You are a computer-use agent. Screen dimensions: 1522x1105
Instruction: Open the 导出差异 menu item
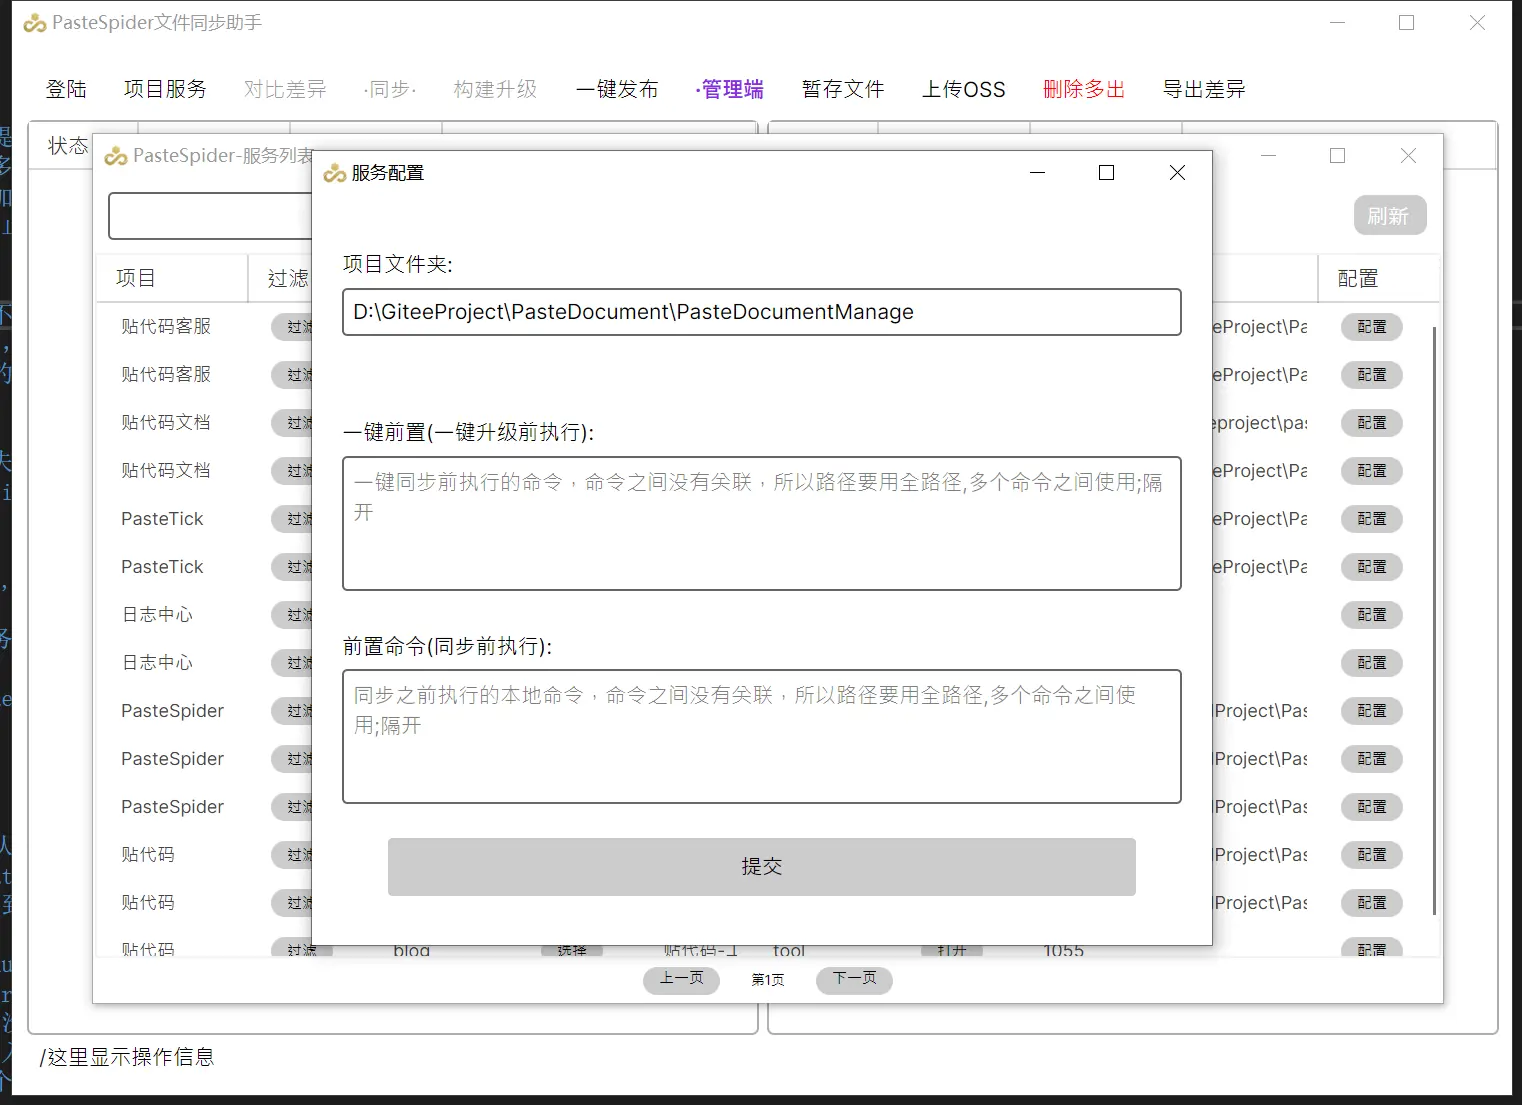[1204, 89]
